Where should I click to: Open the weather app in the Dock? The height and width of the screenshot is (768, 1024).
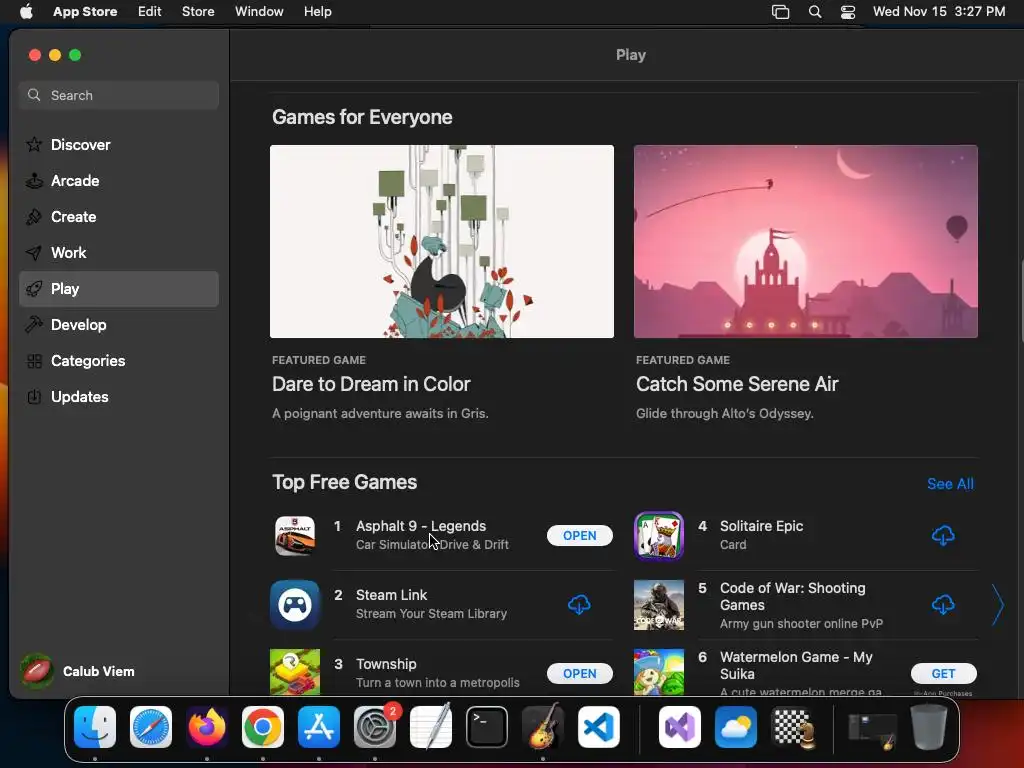tap(736, 727)
